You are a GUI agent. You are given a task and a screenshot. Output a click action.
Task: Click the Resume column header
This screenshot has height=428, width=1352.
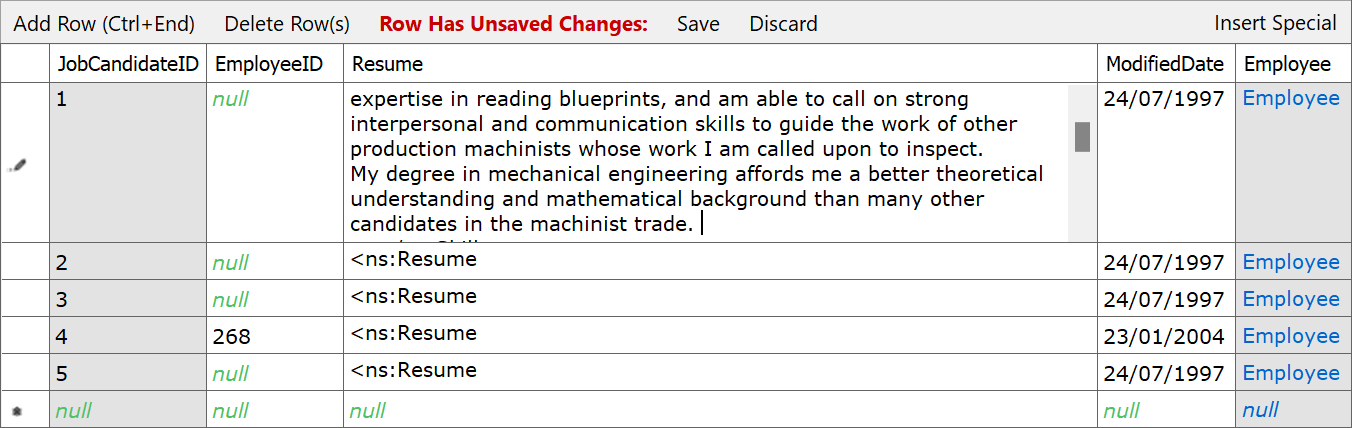tap(720, 64)
